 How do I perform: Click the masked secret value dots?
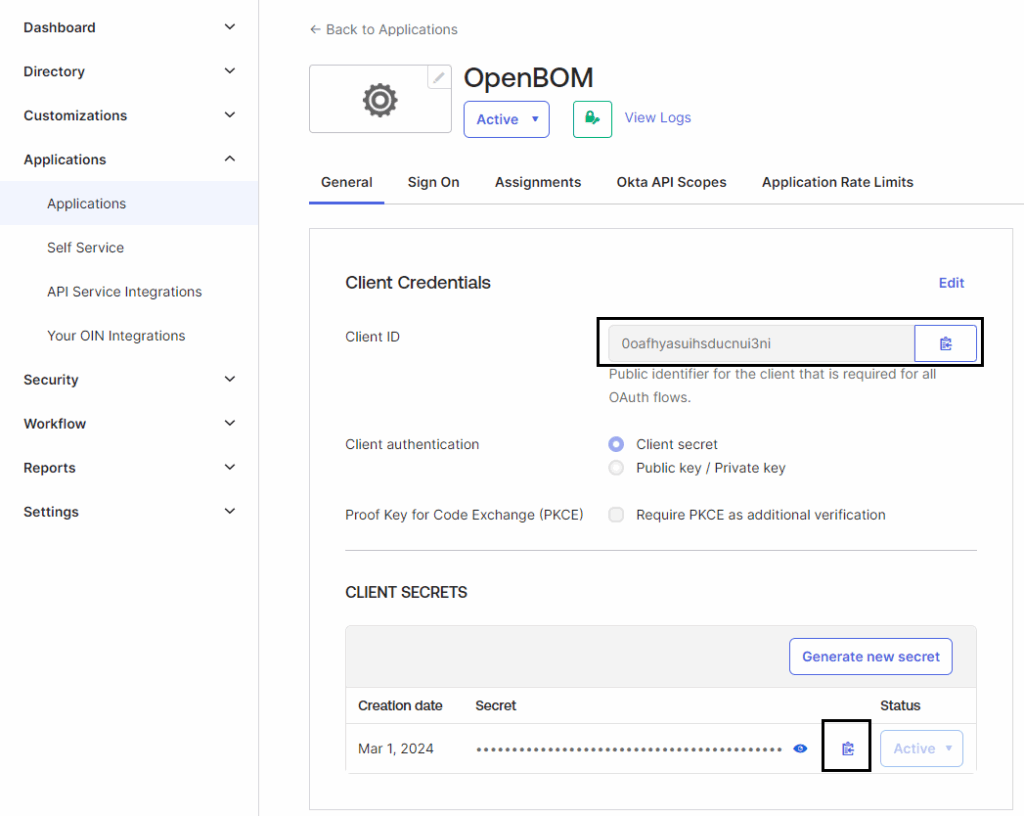coord(629,749)
